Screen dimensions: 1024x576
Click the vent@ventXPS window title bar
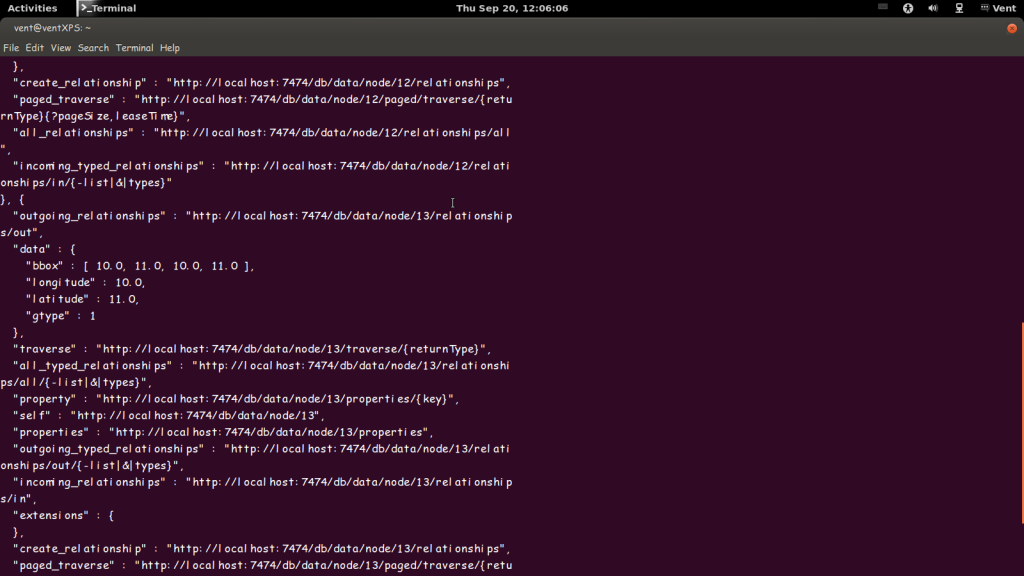tap(500, 28)
